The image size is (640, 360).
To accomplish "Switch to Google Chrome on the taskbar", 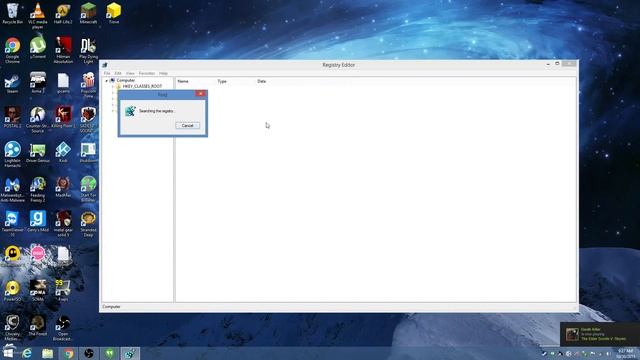I will pos(69,353).
